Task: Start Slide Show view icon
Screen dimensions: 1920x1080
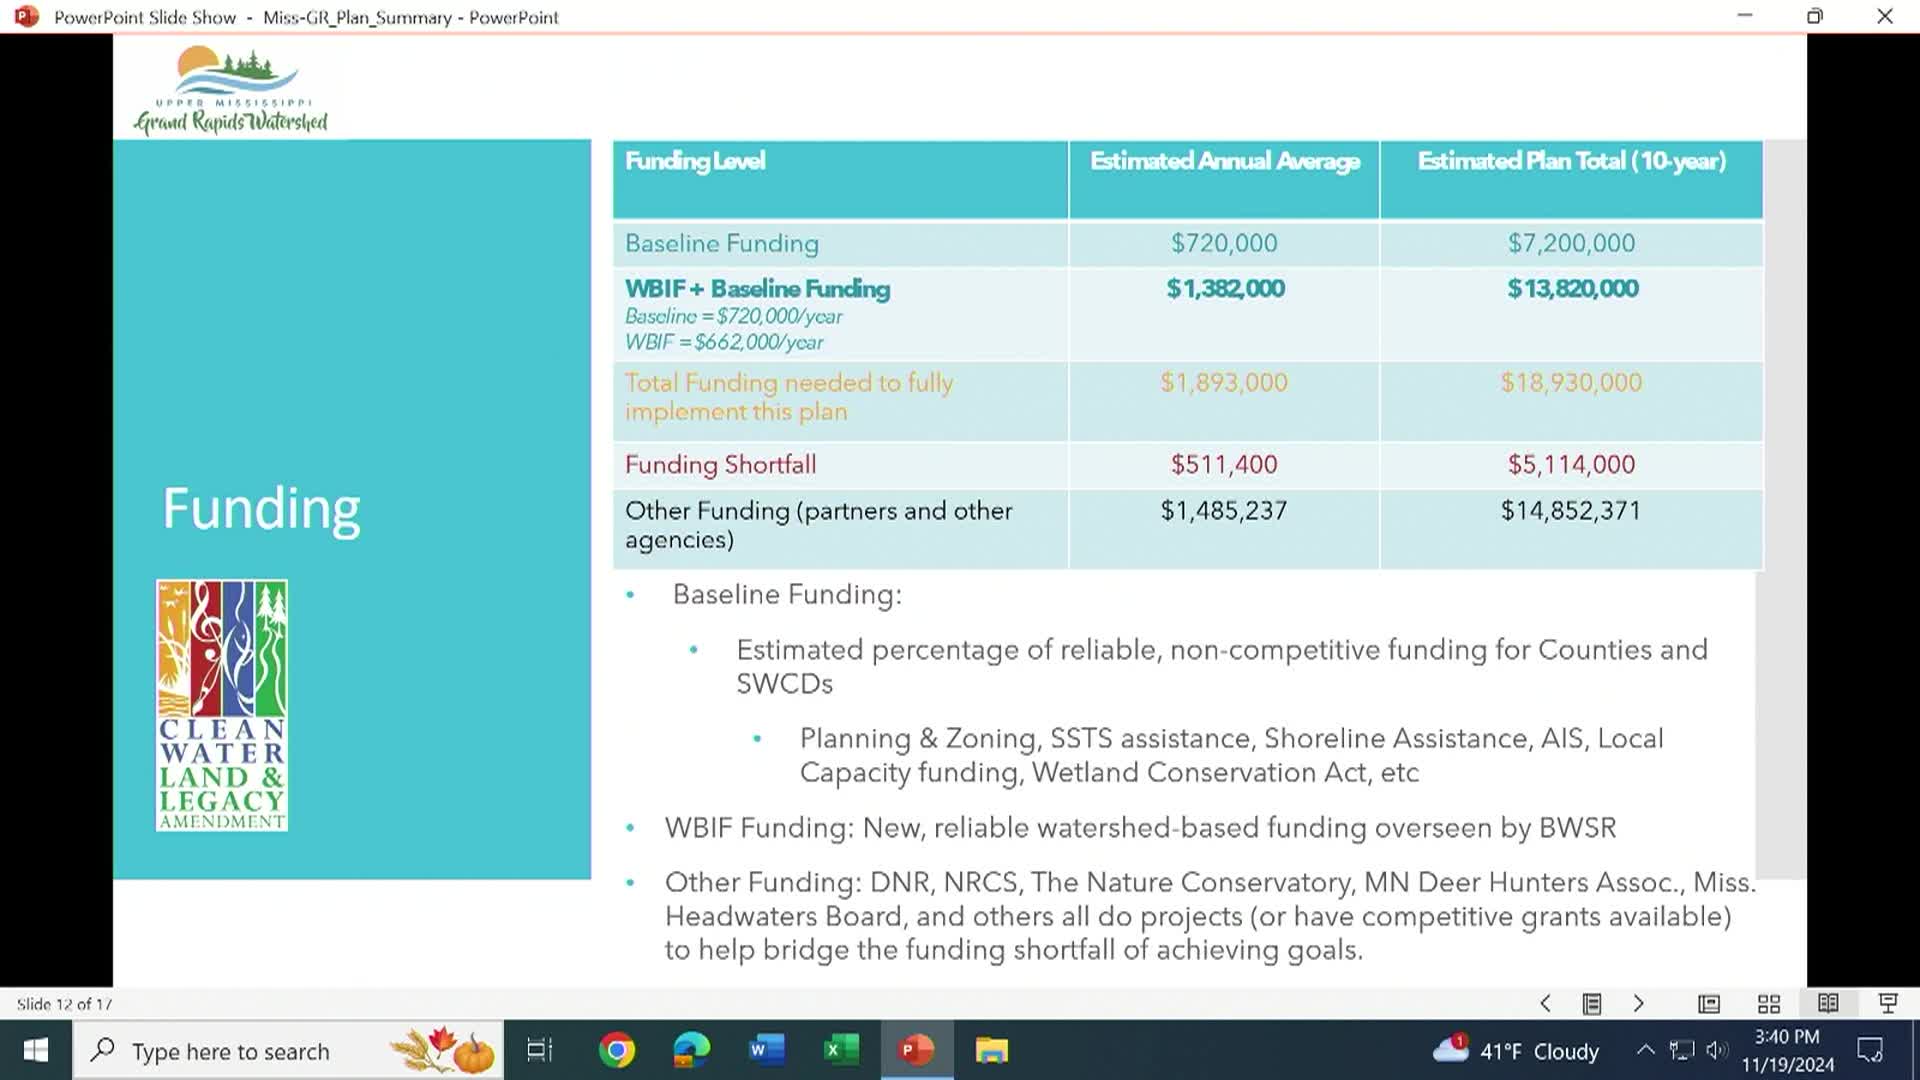Action: coord(1888,1003)
